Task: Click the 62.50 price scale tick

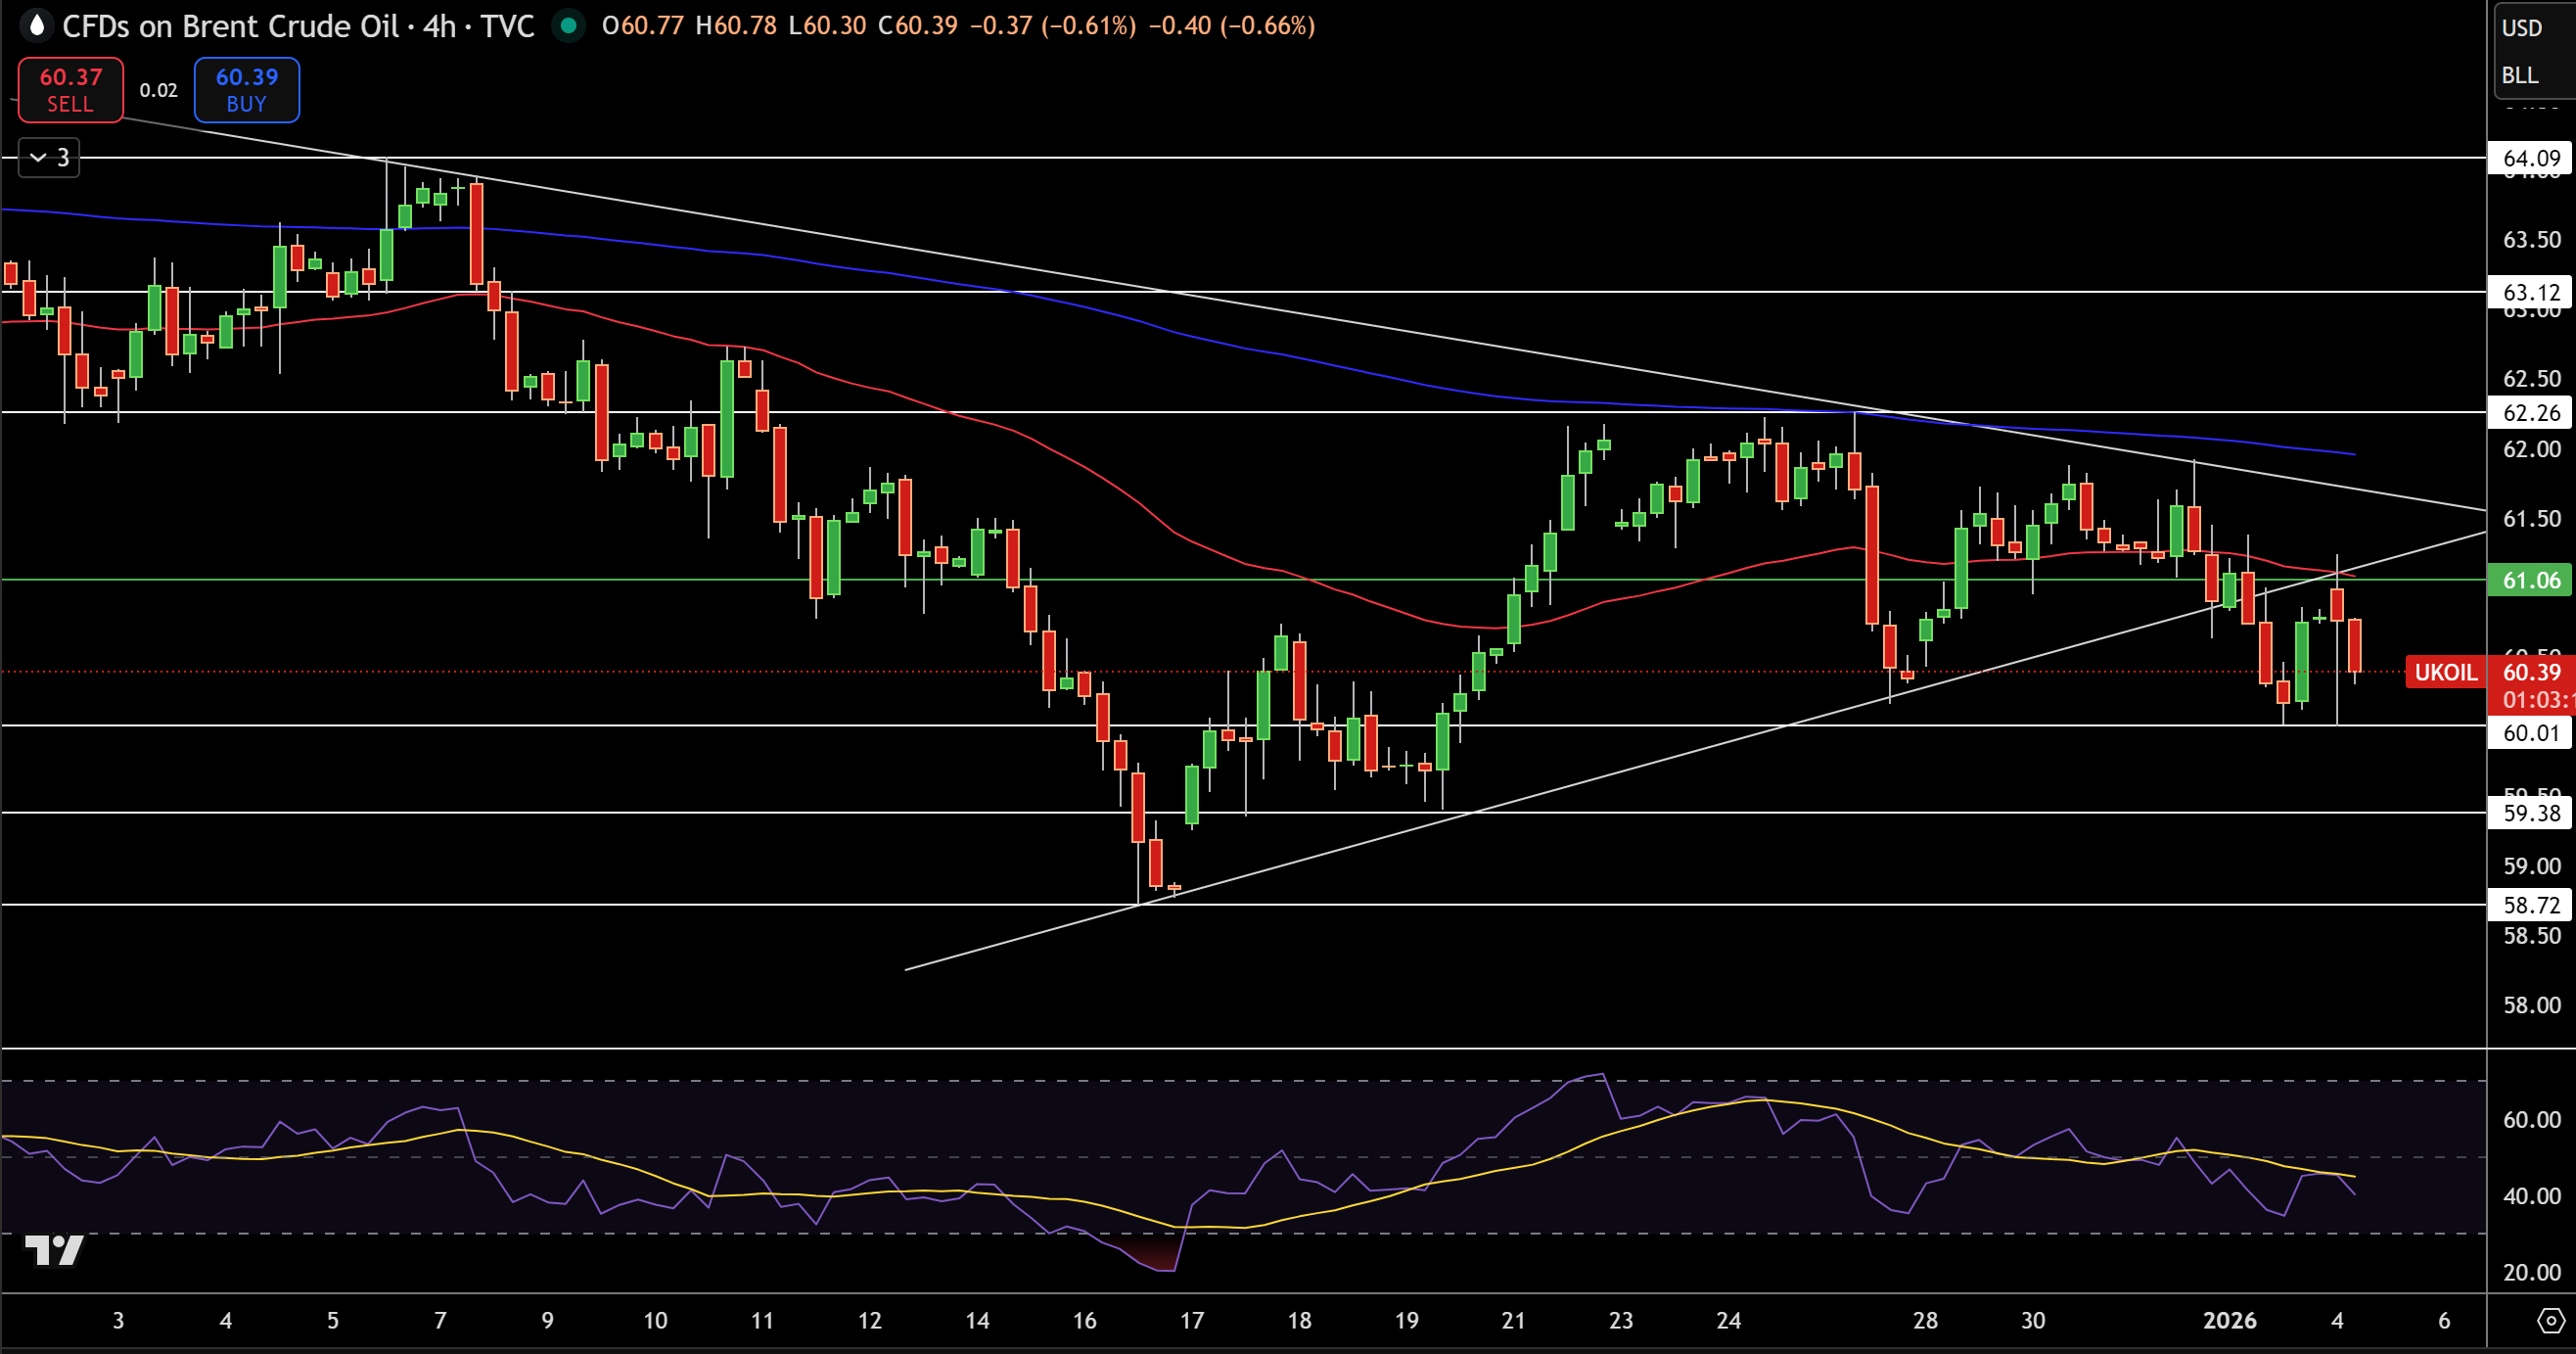Action: tap(2531, 378)
